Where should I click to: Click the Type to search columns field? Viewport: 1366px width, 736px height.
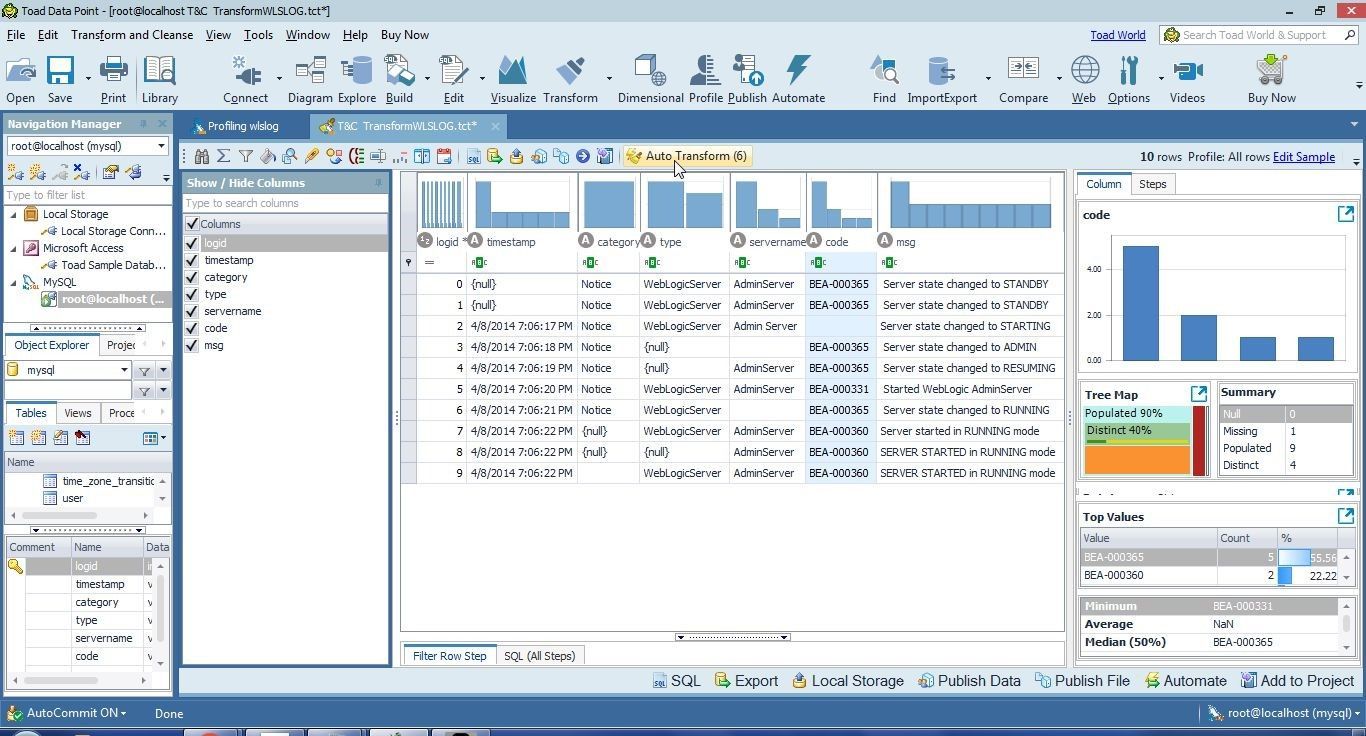click(x=285, y=203)
